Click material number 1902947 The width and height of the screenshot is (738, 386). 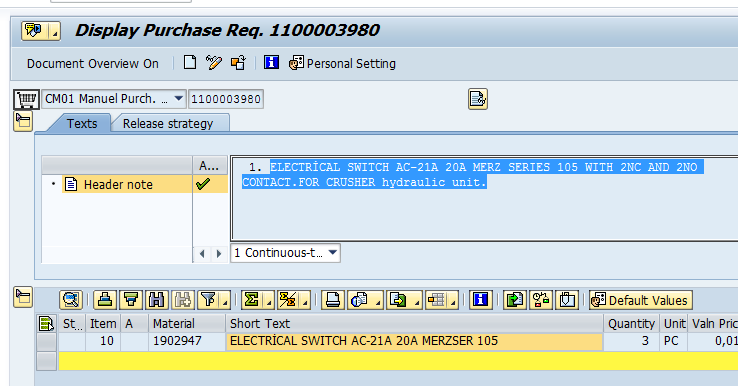click(x=187, y=341)
